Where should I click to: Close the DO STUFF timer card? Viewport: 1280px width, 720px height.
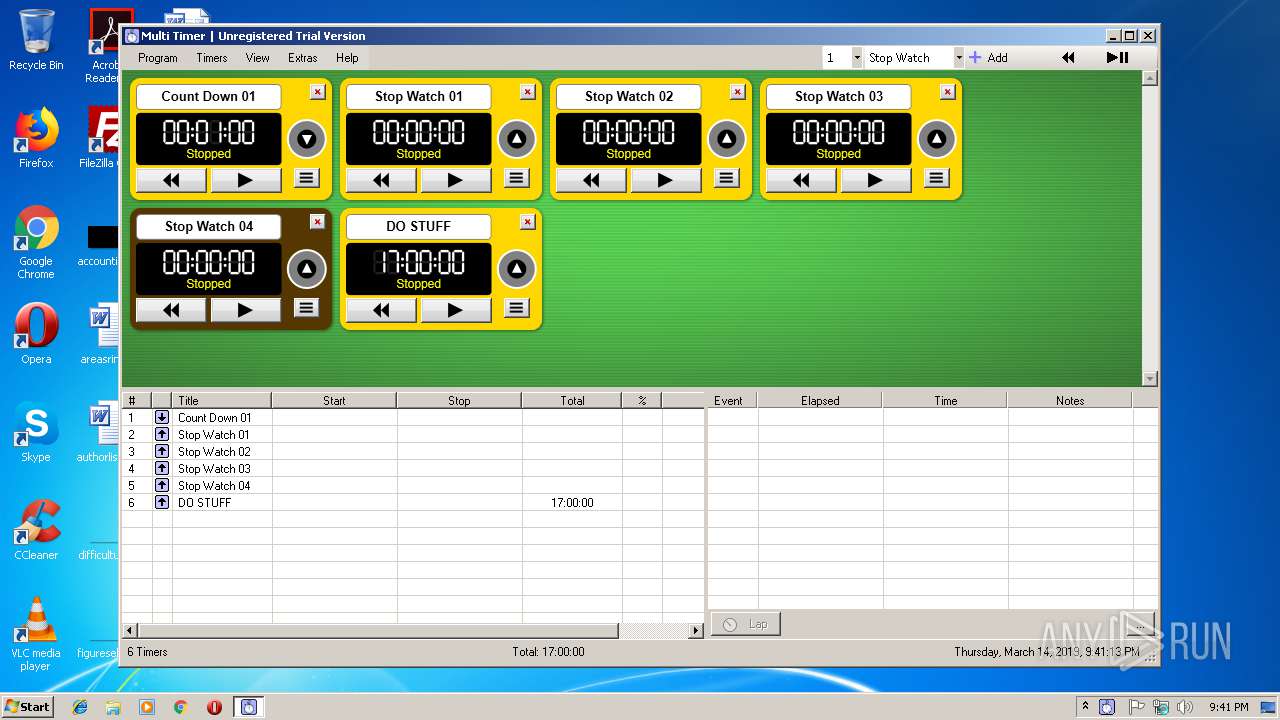click(x=527, y=222)
